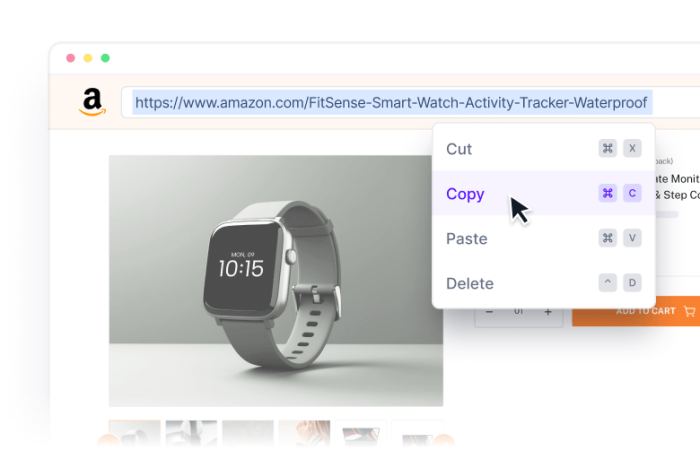The image size is (700, 459).
Task: Click the C shortcut key beside Copy
Action: click(x=632, y=193)
